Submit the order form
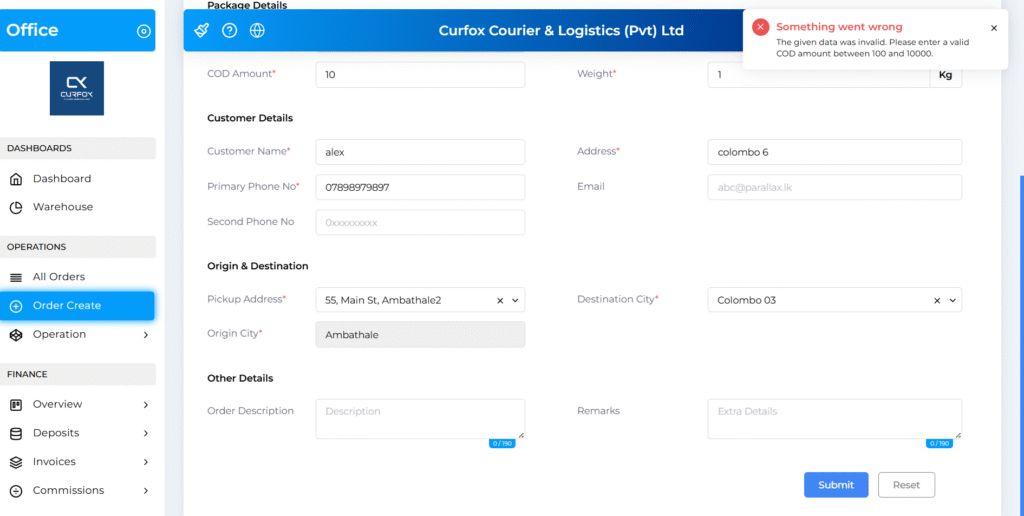Screen dimensions: 1024x516 point(836,485)
